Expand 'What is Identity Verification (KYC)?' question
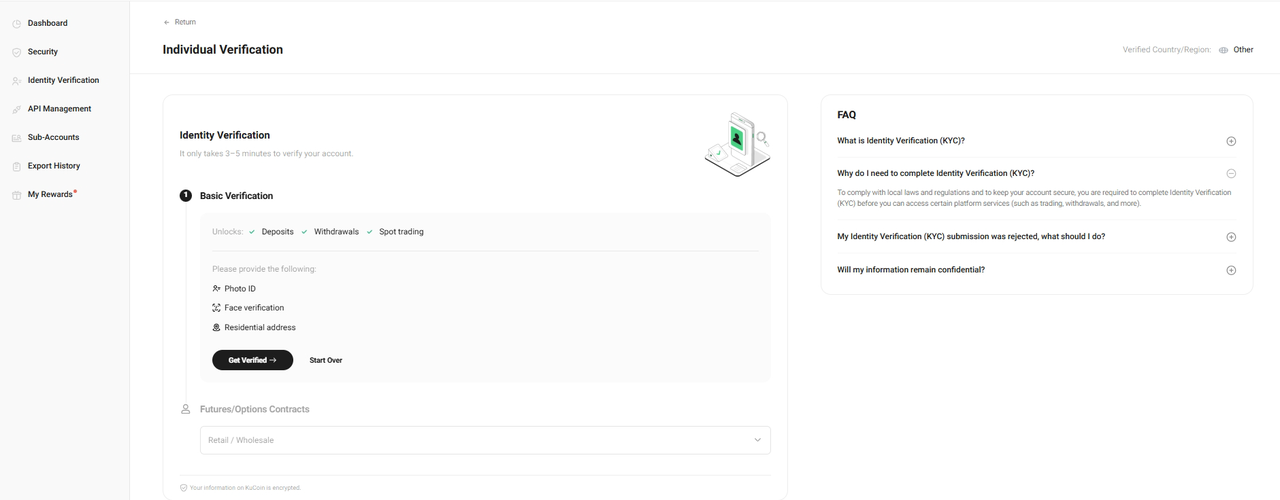This screenshot has width=1280, height=500. pyautogui.click(x=1231, y=141)
